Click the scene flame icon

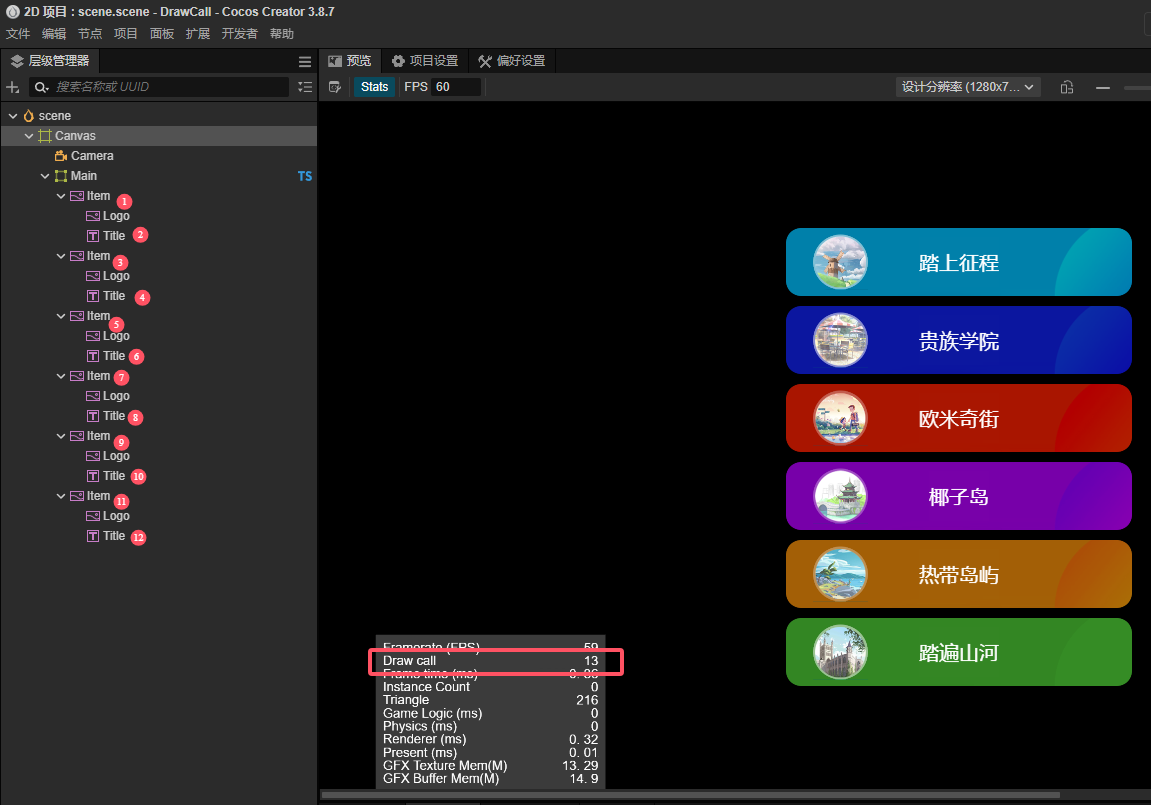[29, 116]
